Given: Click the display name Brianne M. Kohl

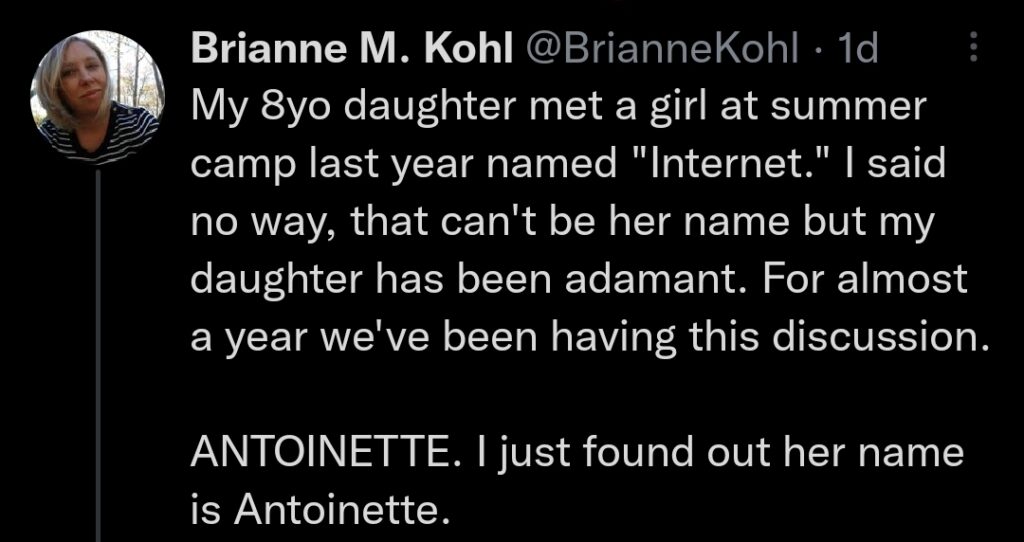Looking at the screenshot, I should click(351, 48).
